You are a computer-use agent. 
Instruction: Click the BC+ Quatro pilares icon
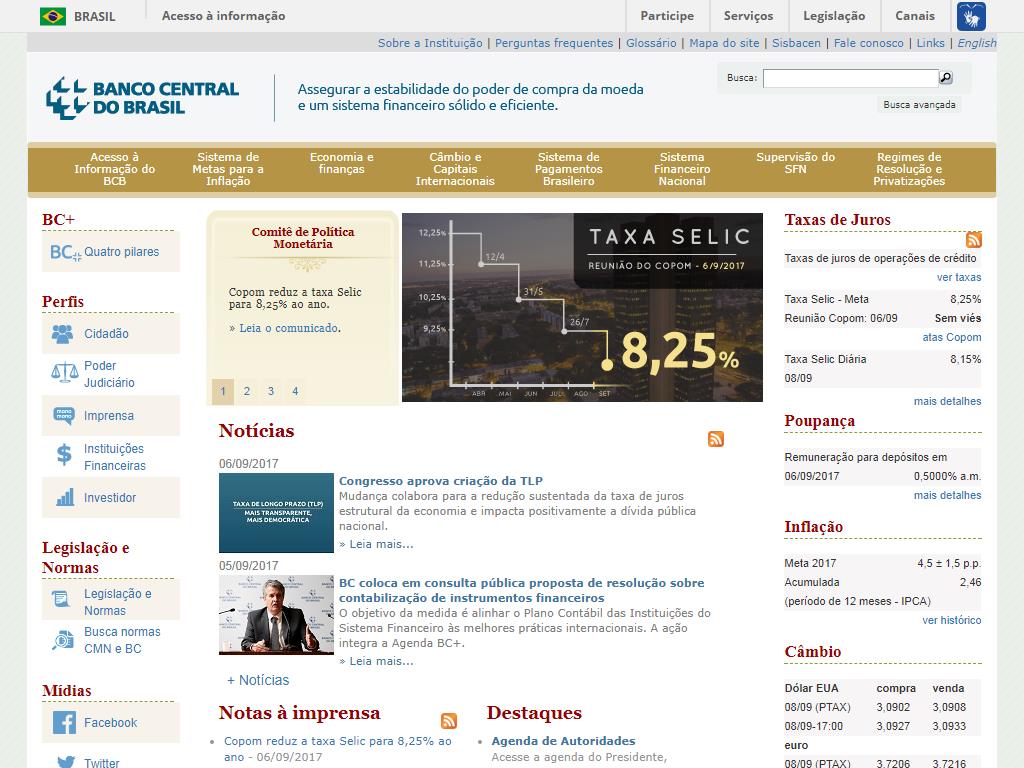[65, 252]
